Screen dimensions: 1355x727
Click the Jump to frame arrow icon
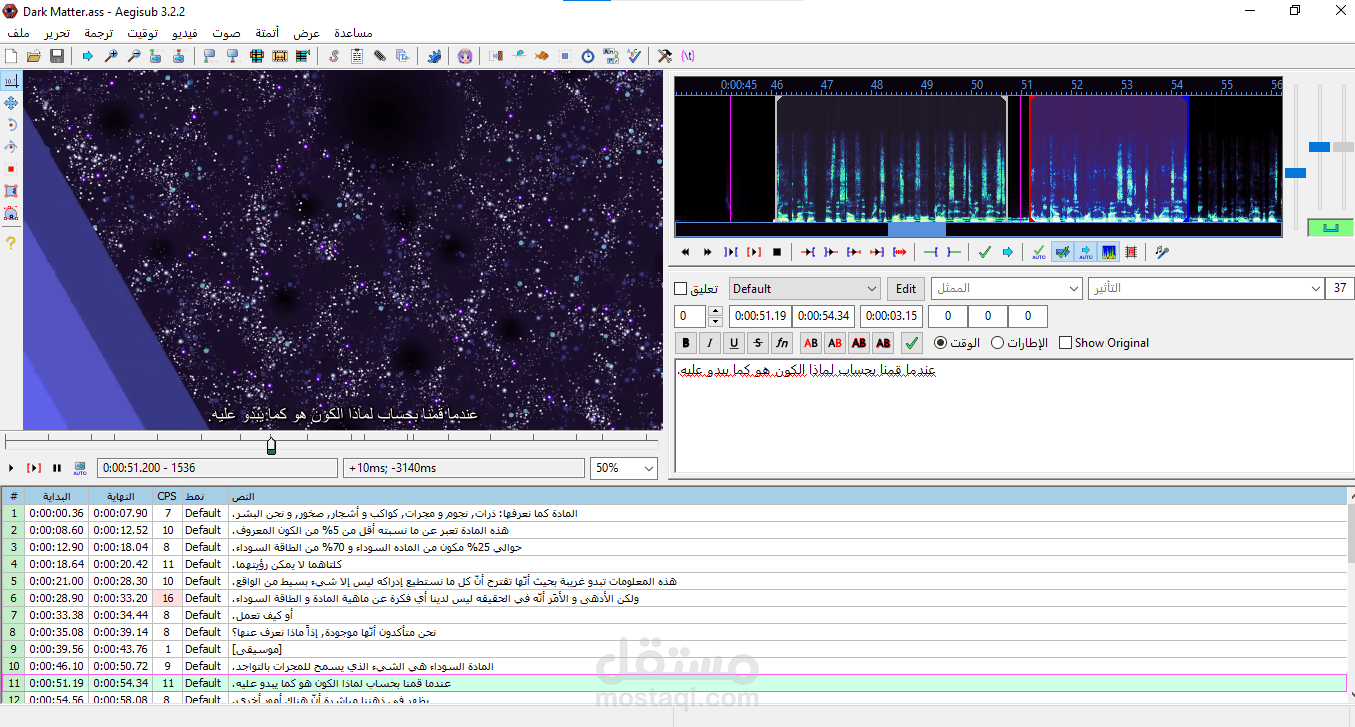pos(88,56)
